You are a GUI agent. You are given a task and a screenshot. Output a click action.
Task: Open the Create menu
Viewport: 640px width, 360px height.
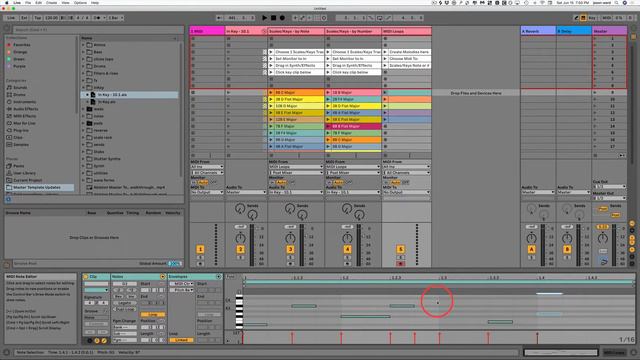click(x=51, y=2)
